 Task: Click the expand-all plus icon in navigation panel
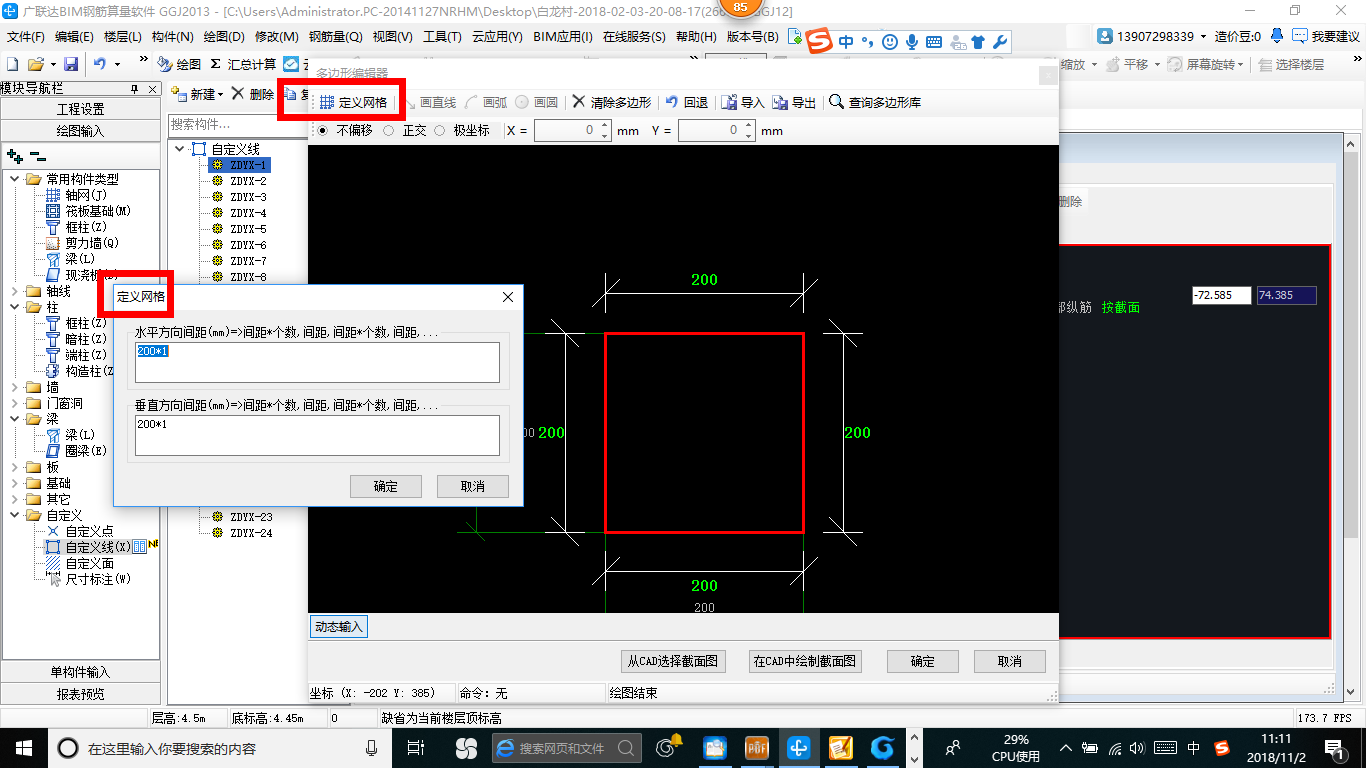pyautogui.click(x=15, y=156)
